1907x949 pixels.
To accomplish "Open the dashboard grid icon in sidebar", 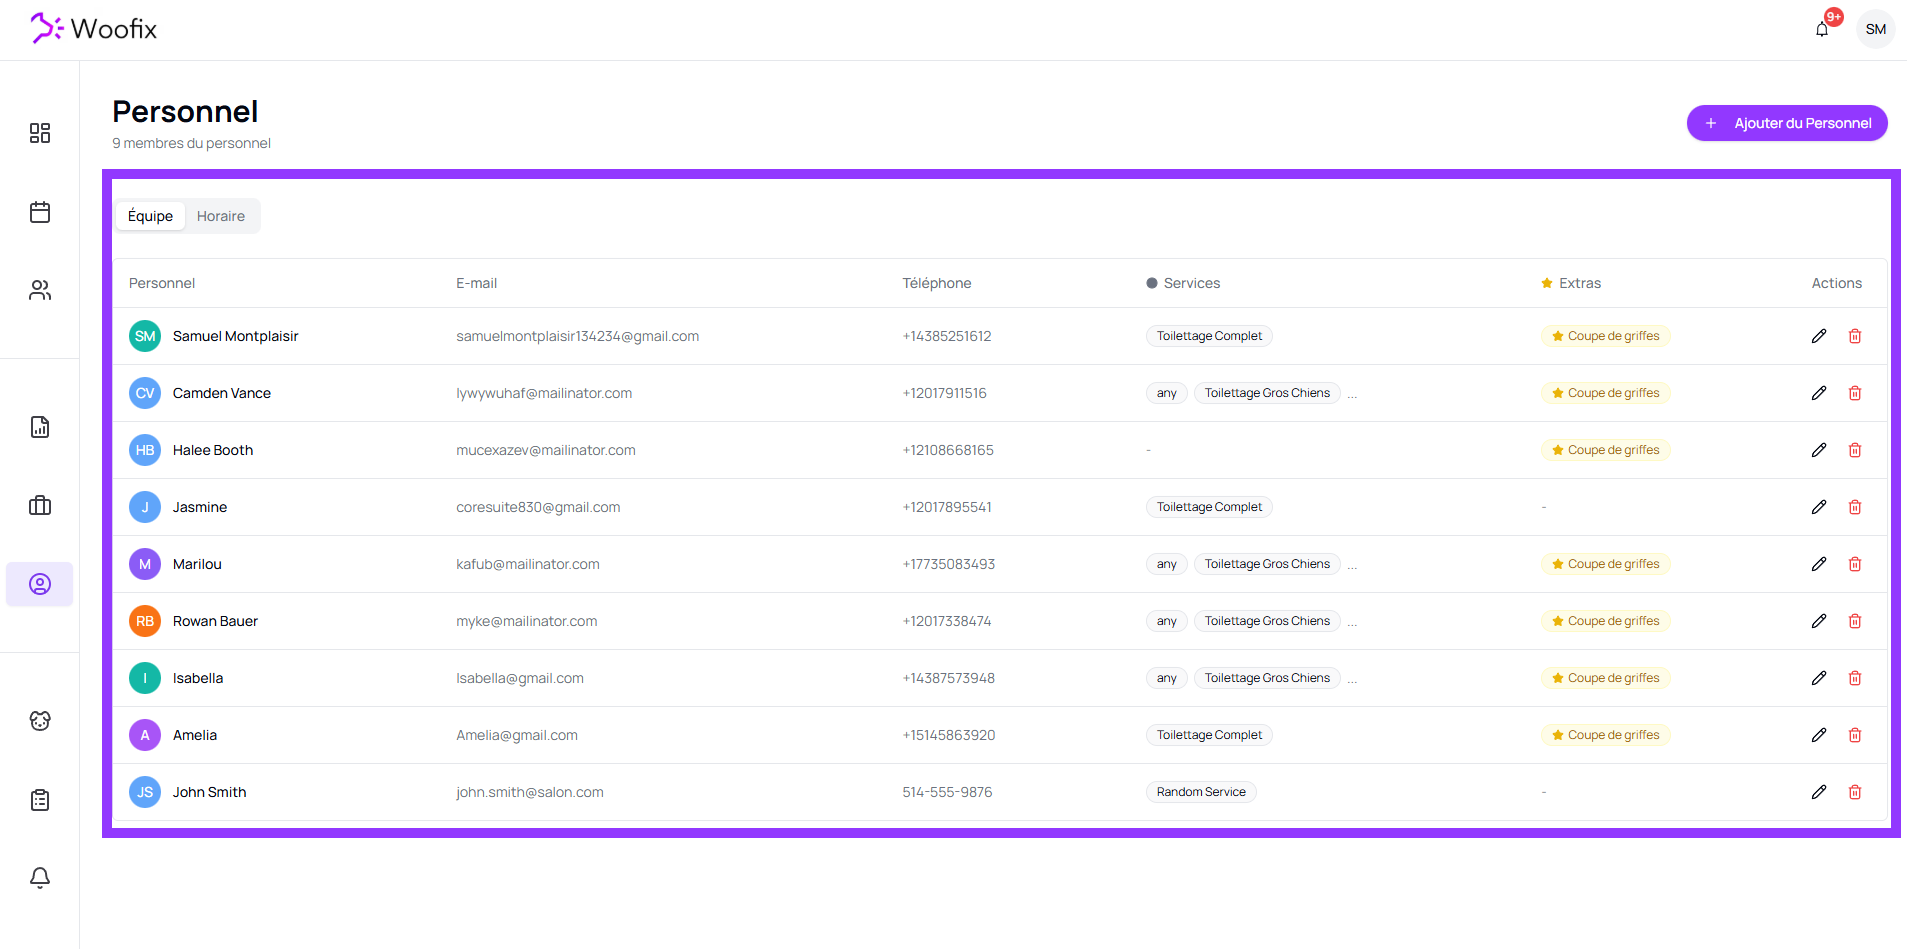I will pos(40,133).
